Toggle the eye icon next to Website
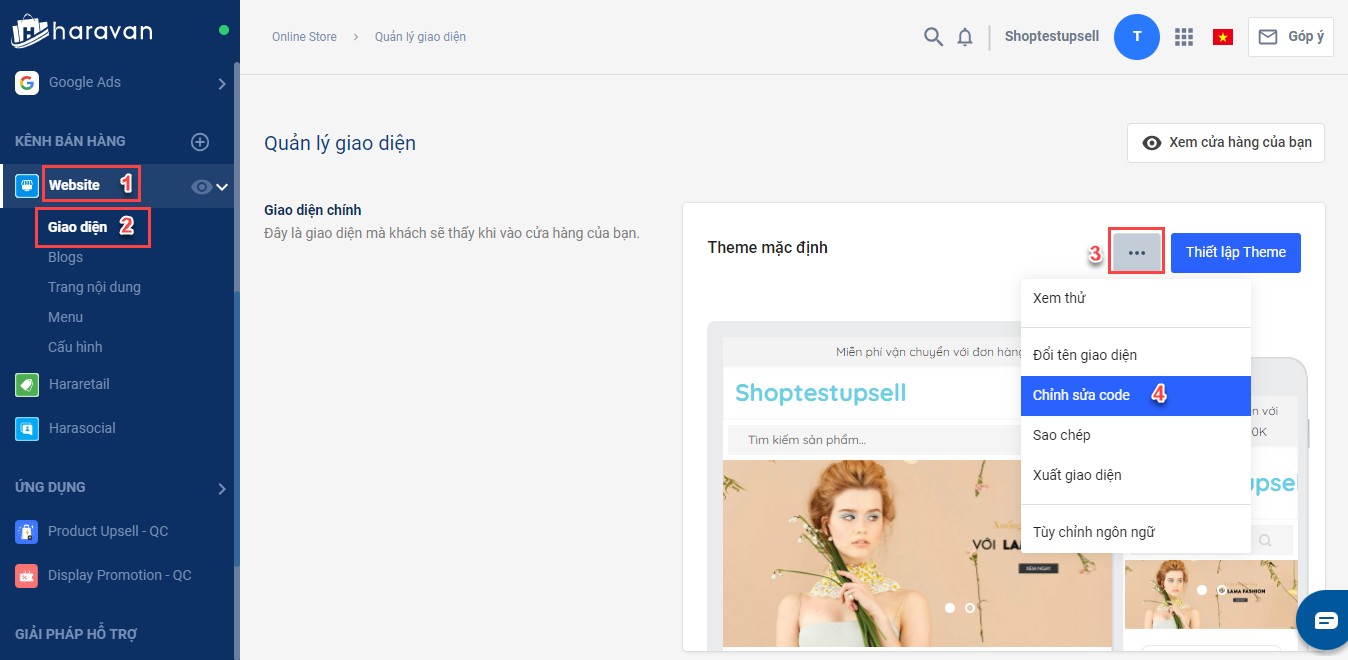The image size is (1348, 660). [x=201, y=186]
